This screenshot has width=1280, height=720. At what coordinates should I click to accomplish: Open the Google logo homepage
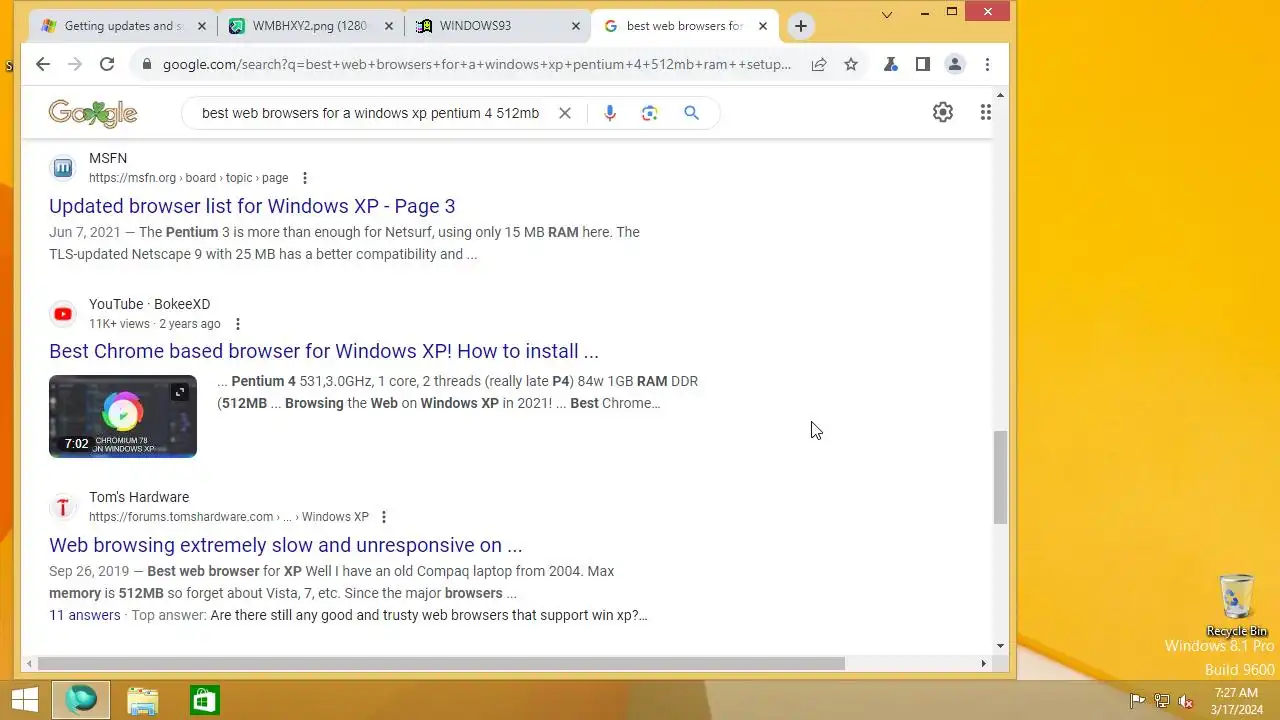tap(93, 113)
